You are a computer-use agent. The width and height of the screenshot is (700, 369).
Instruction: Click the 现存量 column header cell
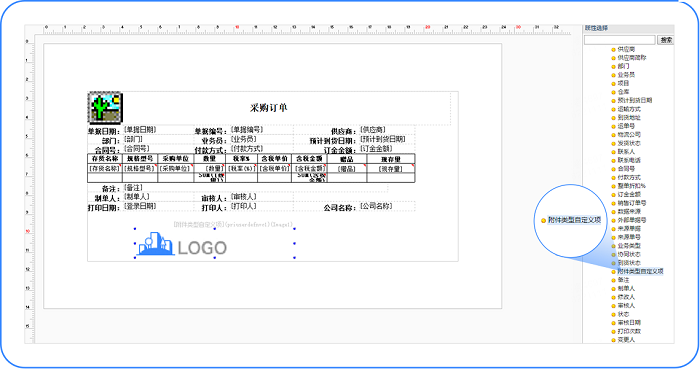(x=391, y=159)
